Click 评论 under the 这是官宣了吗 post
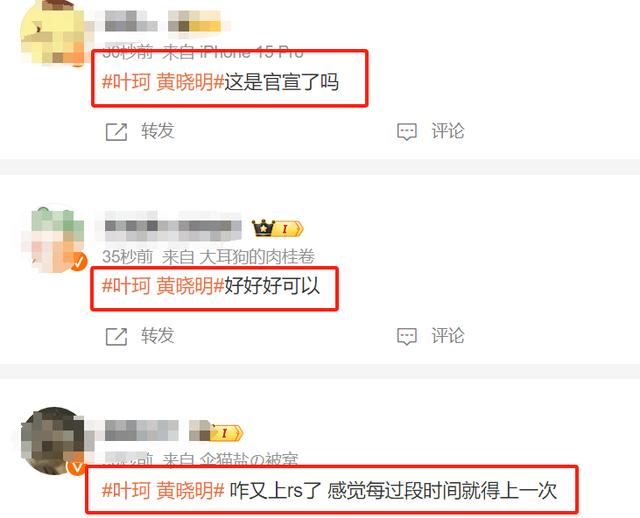640x518 pixels. coord(448,131)
